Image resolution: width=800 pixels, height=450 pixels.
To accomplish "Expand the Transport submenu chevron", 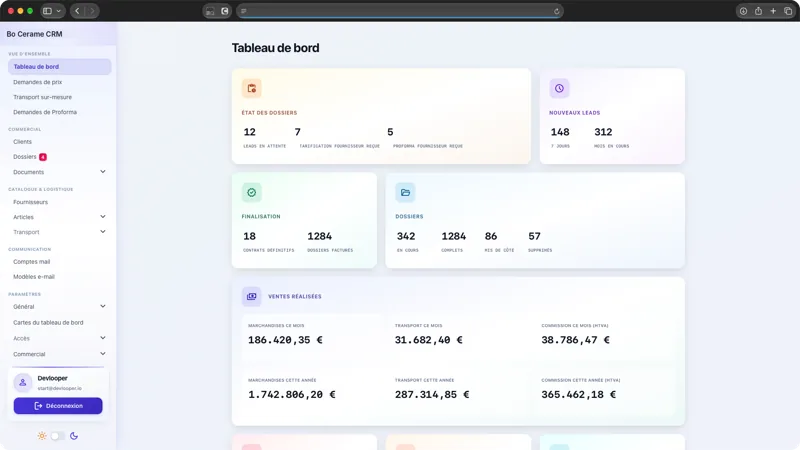I will point(103,232).
